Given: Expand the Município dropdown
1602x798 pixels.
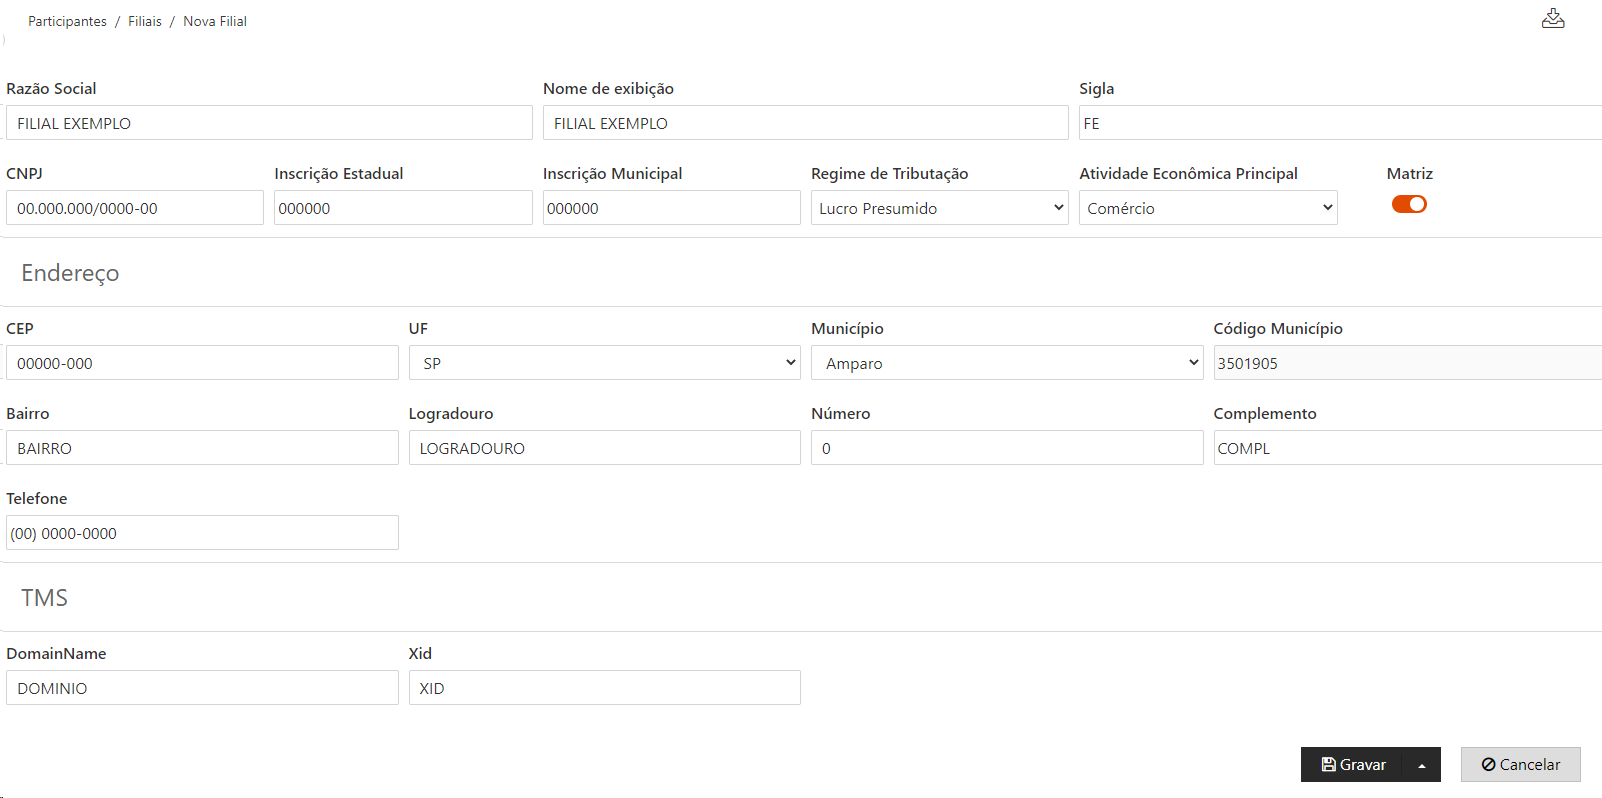Looking at the screenshot, I should [x=1006, y=363].
